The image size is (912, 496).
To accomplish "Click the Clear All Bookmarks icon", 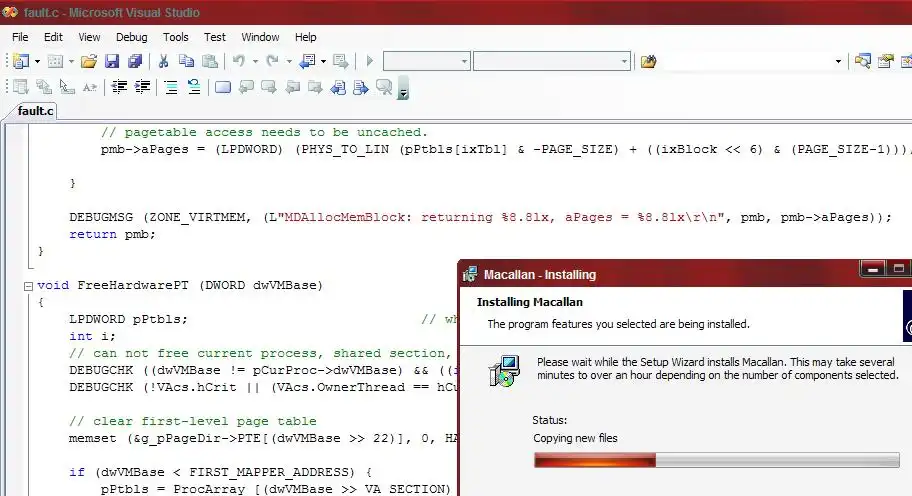I will click(x=384, y=87).
